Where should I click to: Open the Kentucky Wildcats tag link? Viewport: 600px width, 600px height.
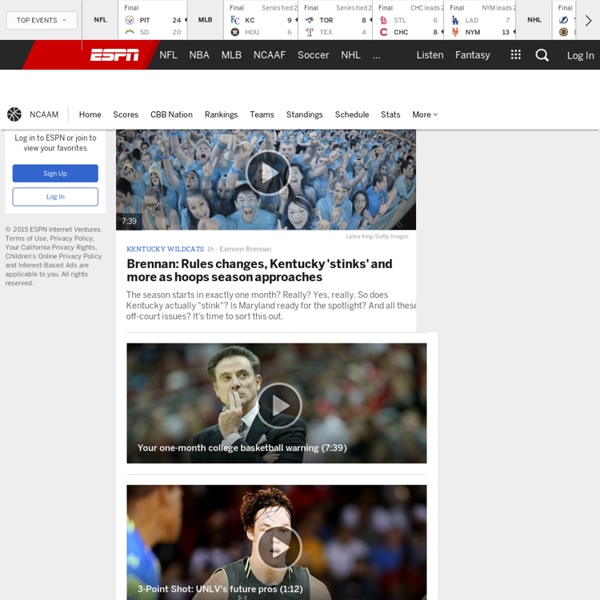point(165,248)
